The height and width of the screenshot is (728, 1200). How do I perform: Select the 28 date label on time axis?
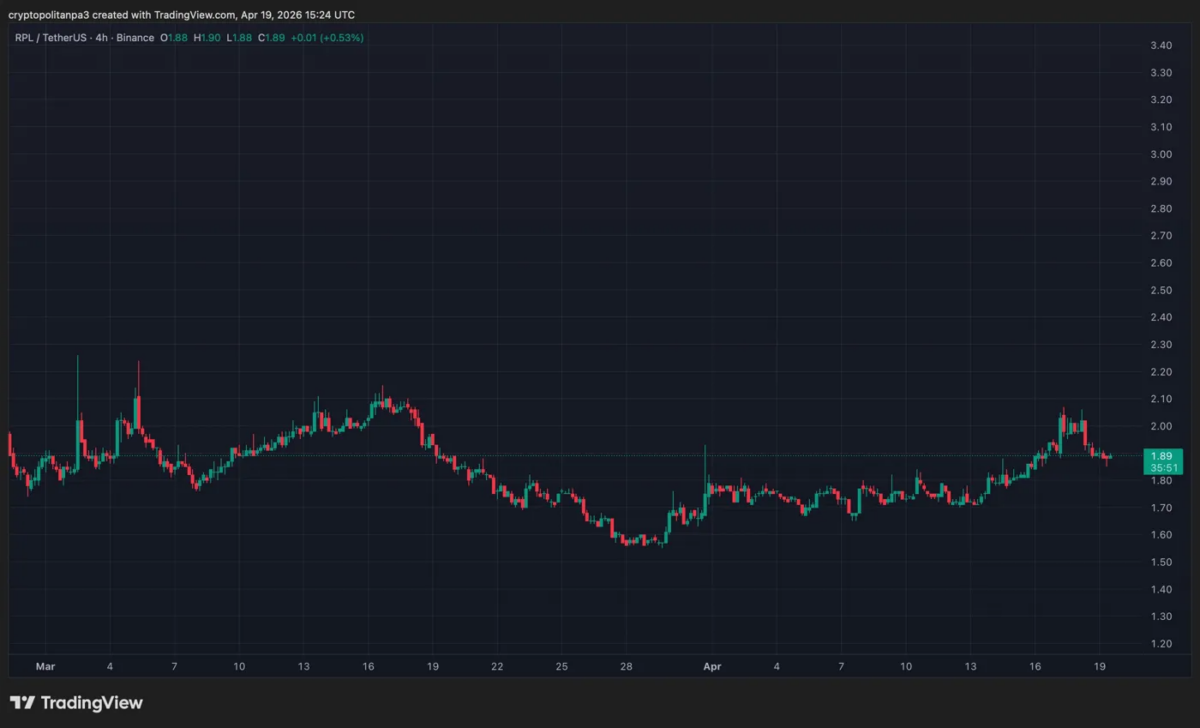pos(626,666)
